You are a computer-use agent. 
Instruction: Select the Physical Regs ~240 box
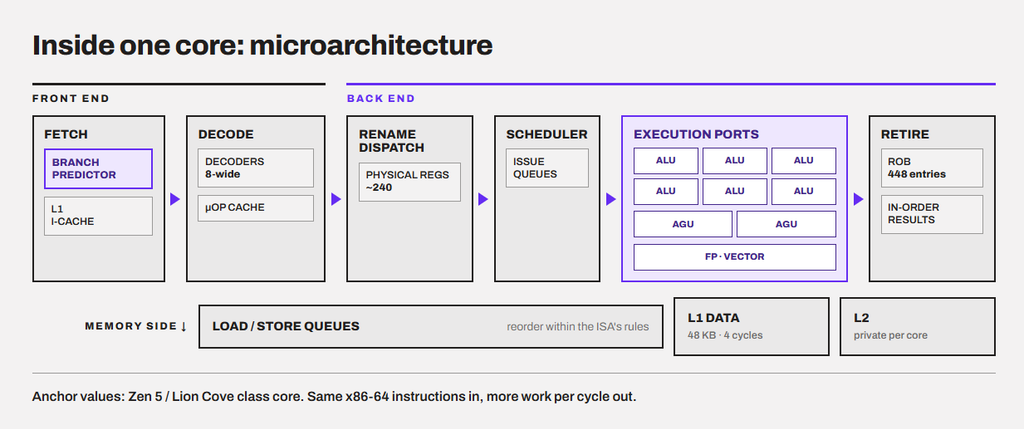pyautogui.click(x=409, y=182)
